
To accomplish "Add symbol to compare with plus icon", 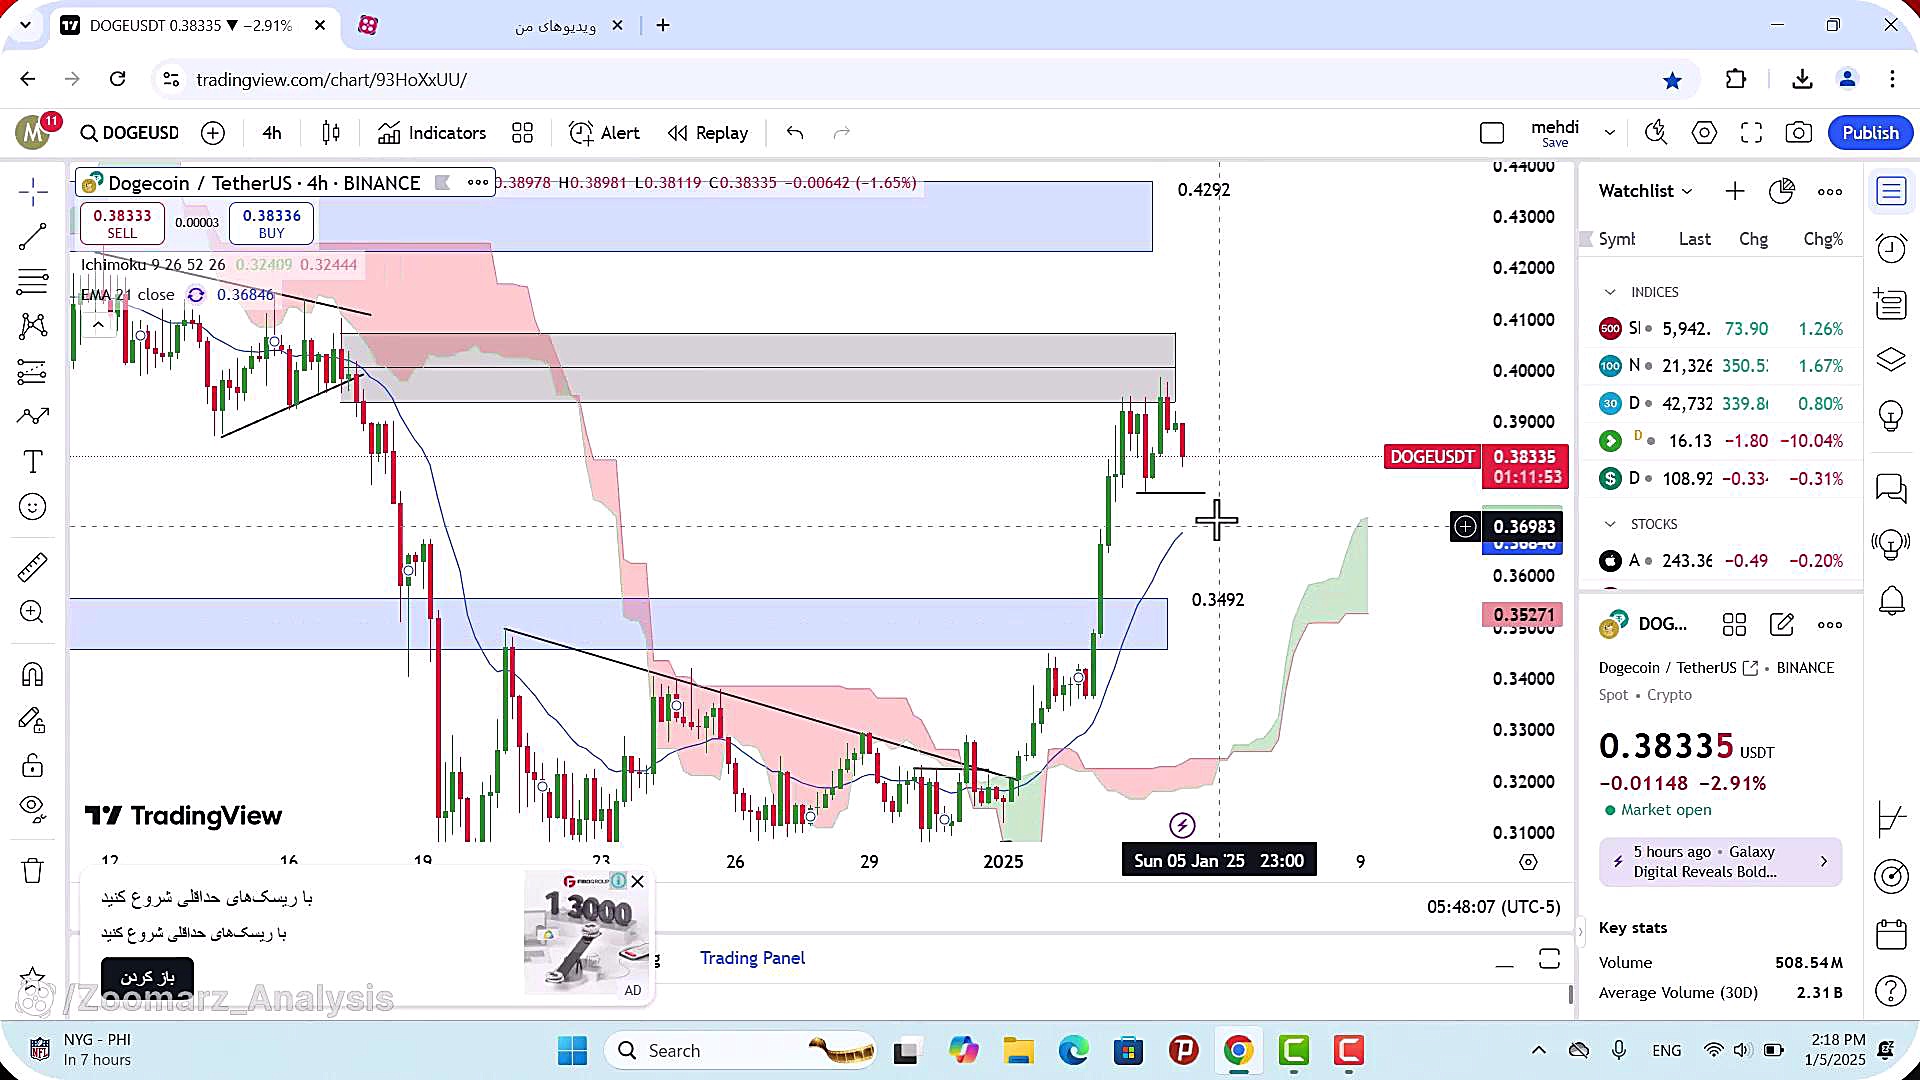I will tap(213, 133).
